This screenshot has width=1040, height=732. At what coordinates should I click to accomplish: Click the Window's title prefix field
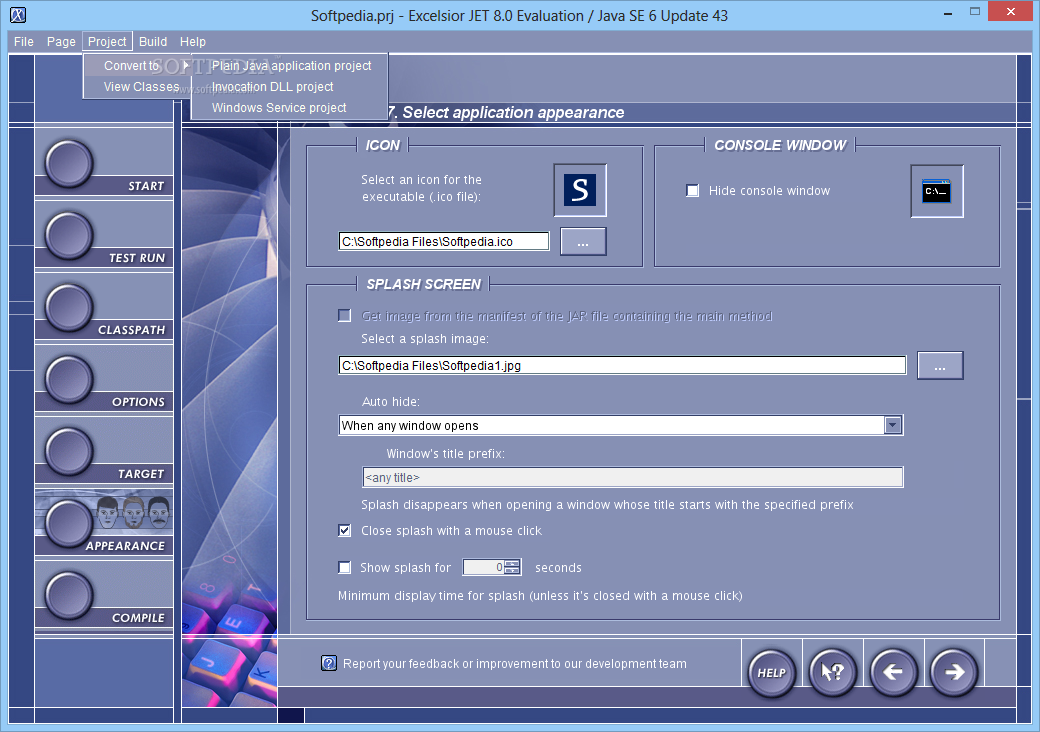[x=633, y=477]
